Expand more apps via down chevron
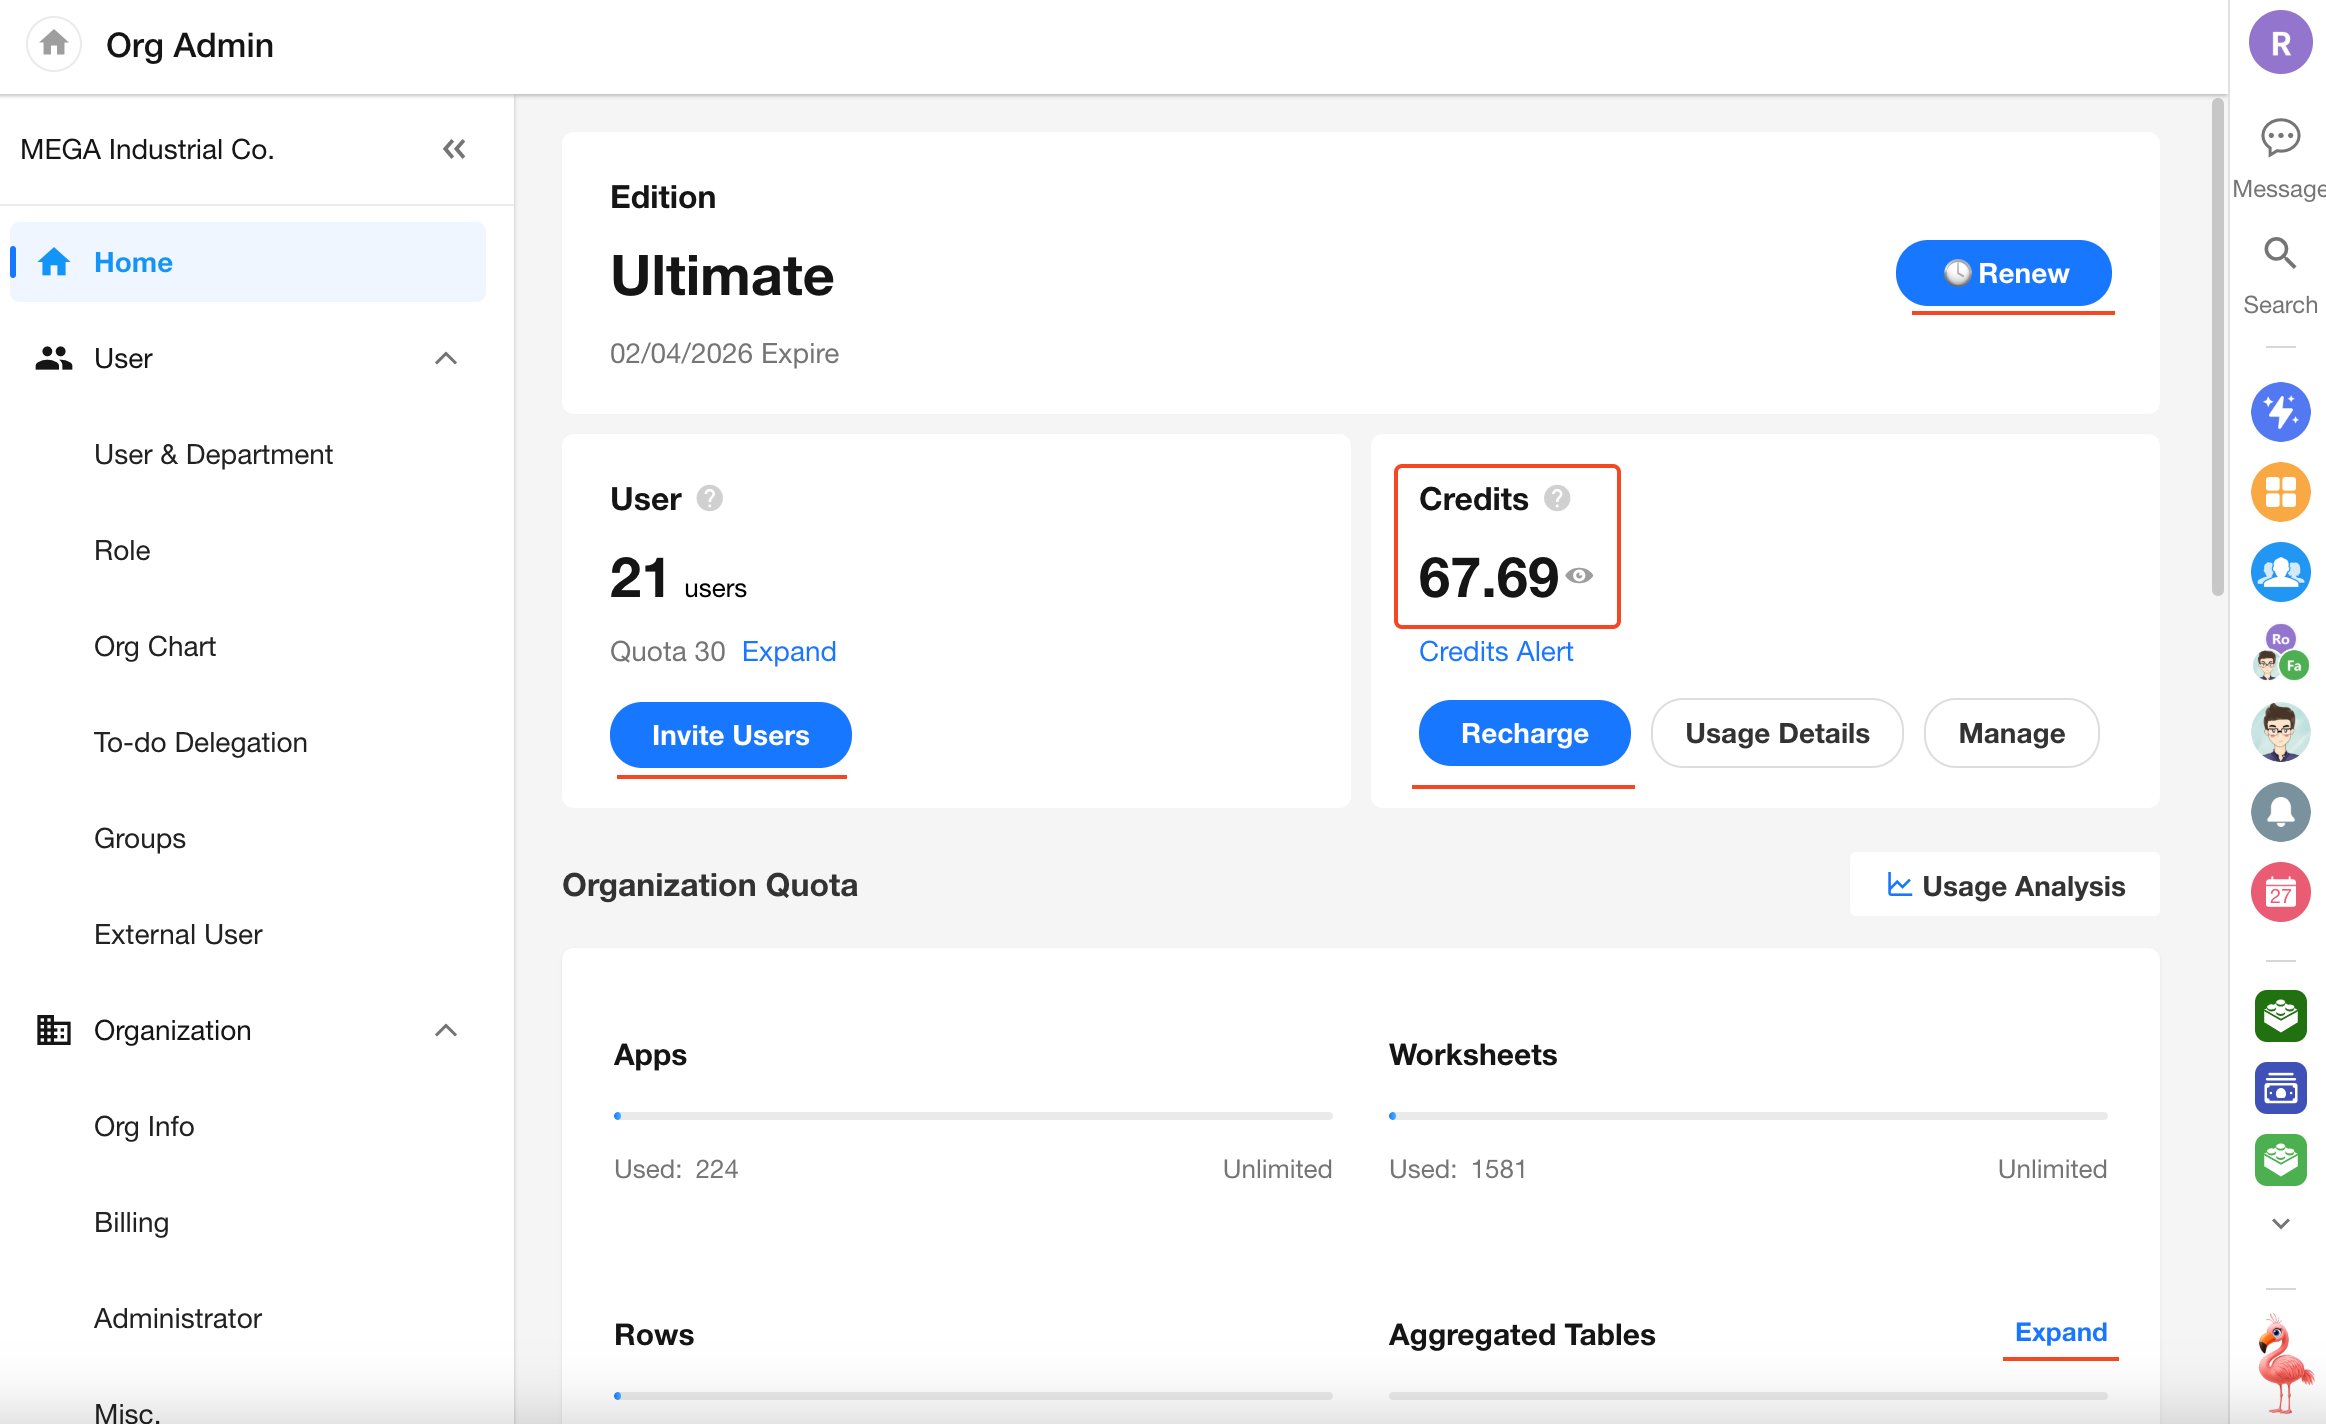This screenshot has height=1424, width=2326. [2280, 1223]
